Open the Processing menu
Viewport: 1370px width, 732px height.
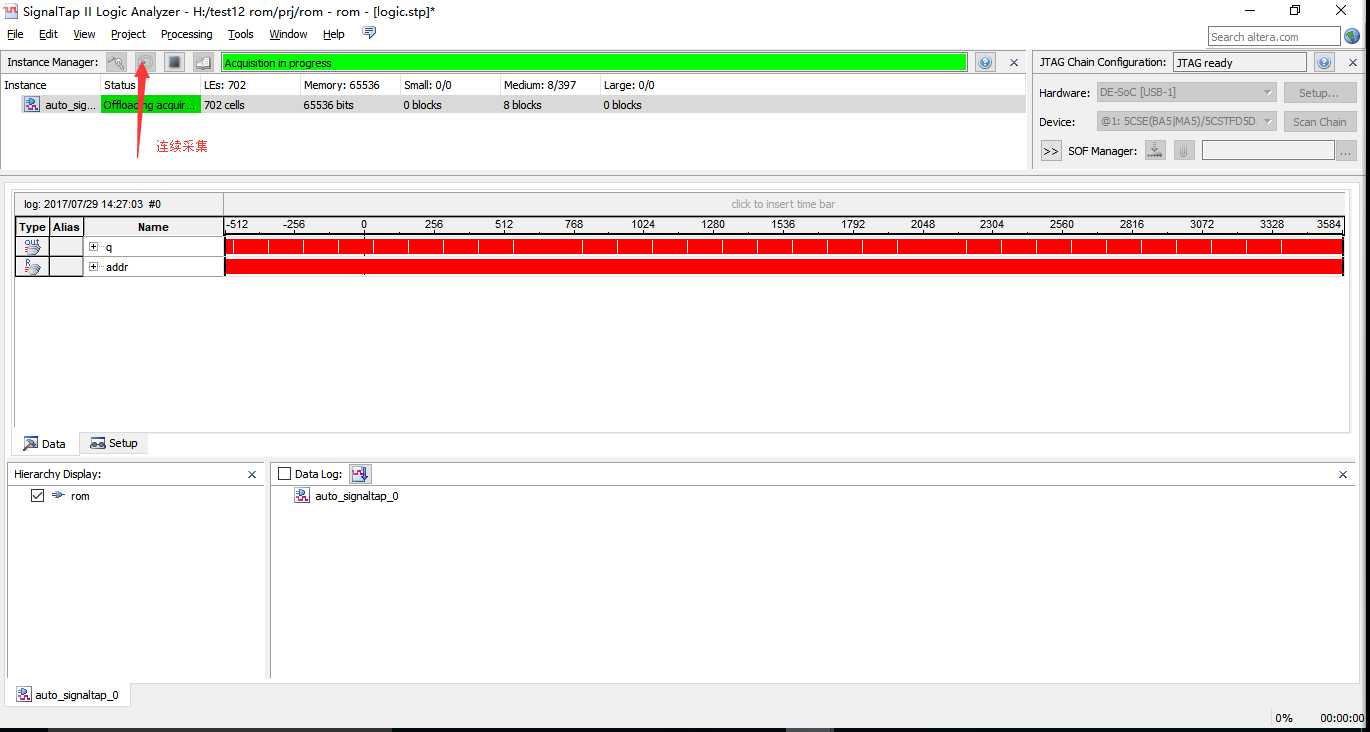click(186, 34)
